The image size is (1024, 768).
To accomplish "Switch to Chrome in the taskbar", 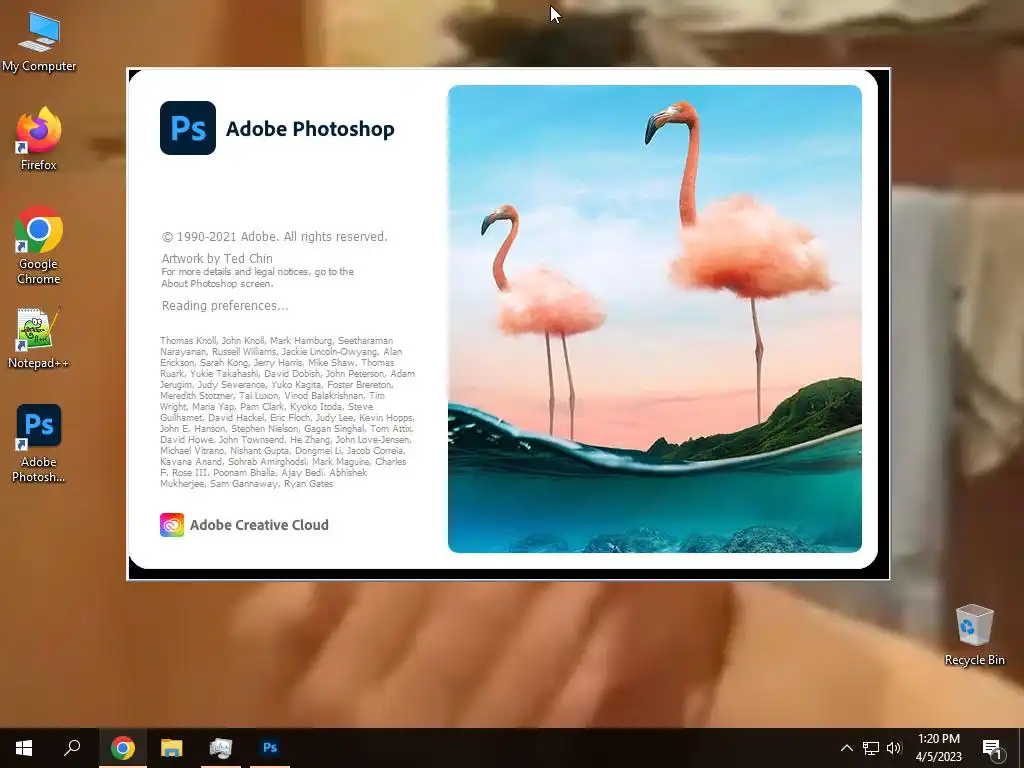I will [123, 748].
